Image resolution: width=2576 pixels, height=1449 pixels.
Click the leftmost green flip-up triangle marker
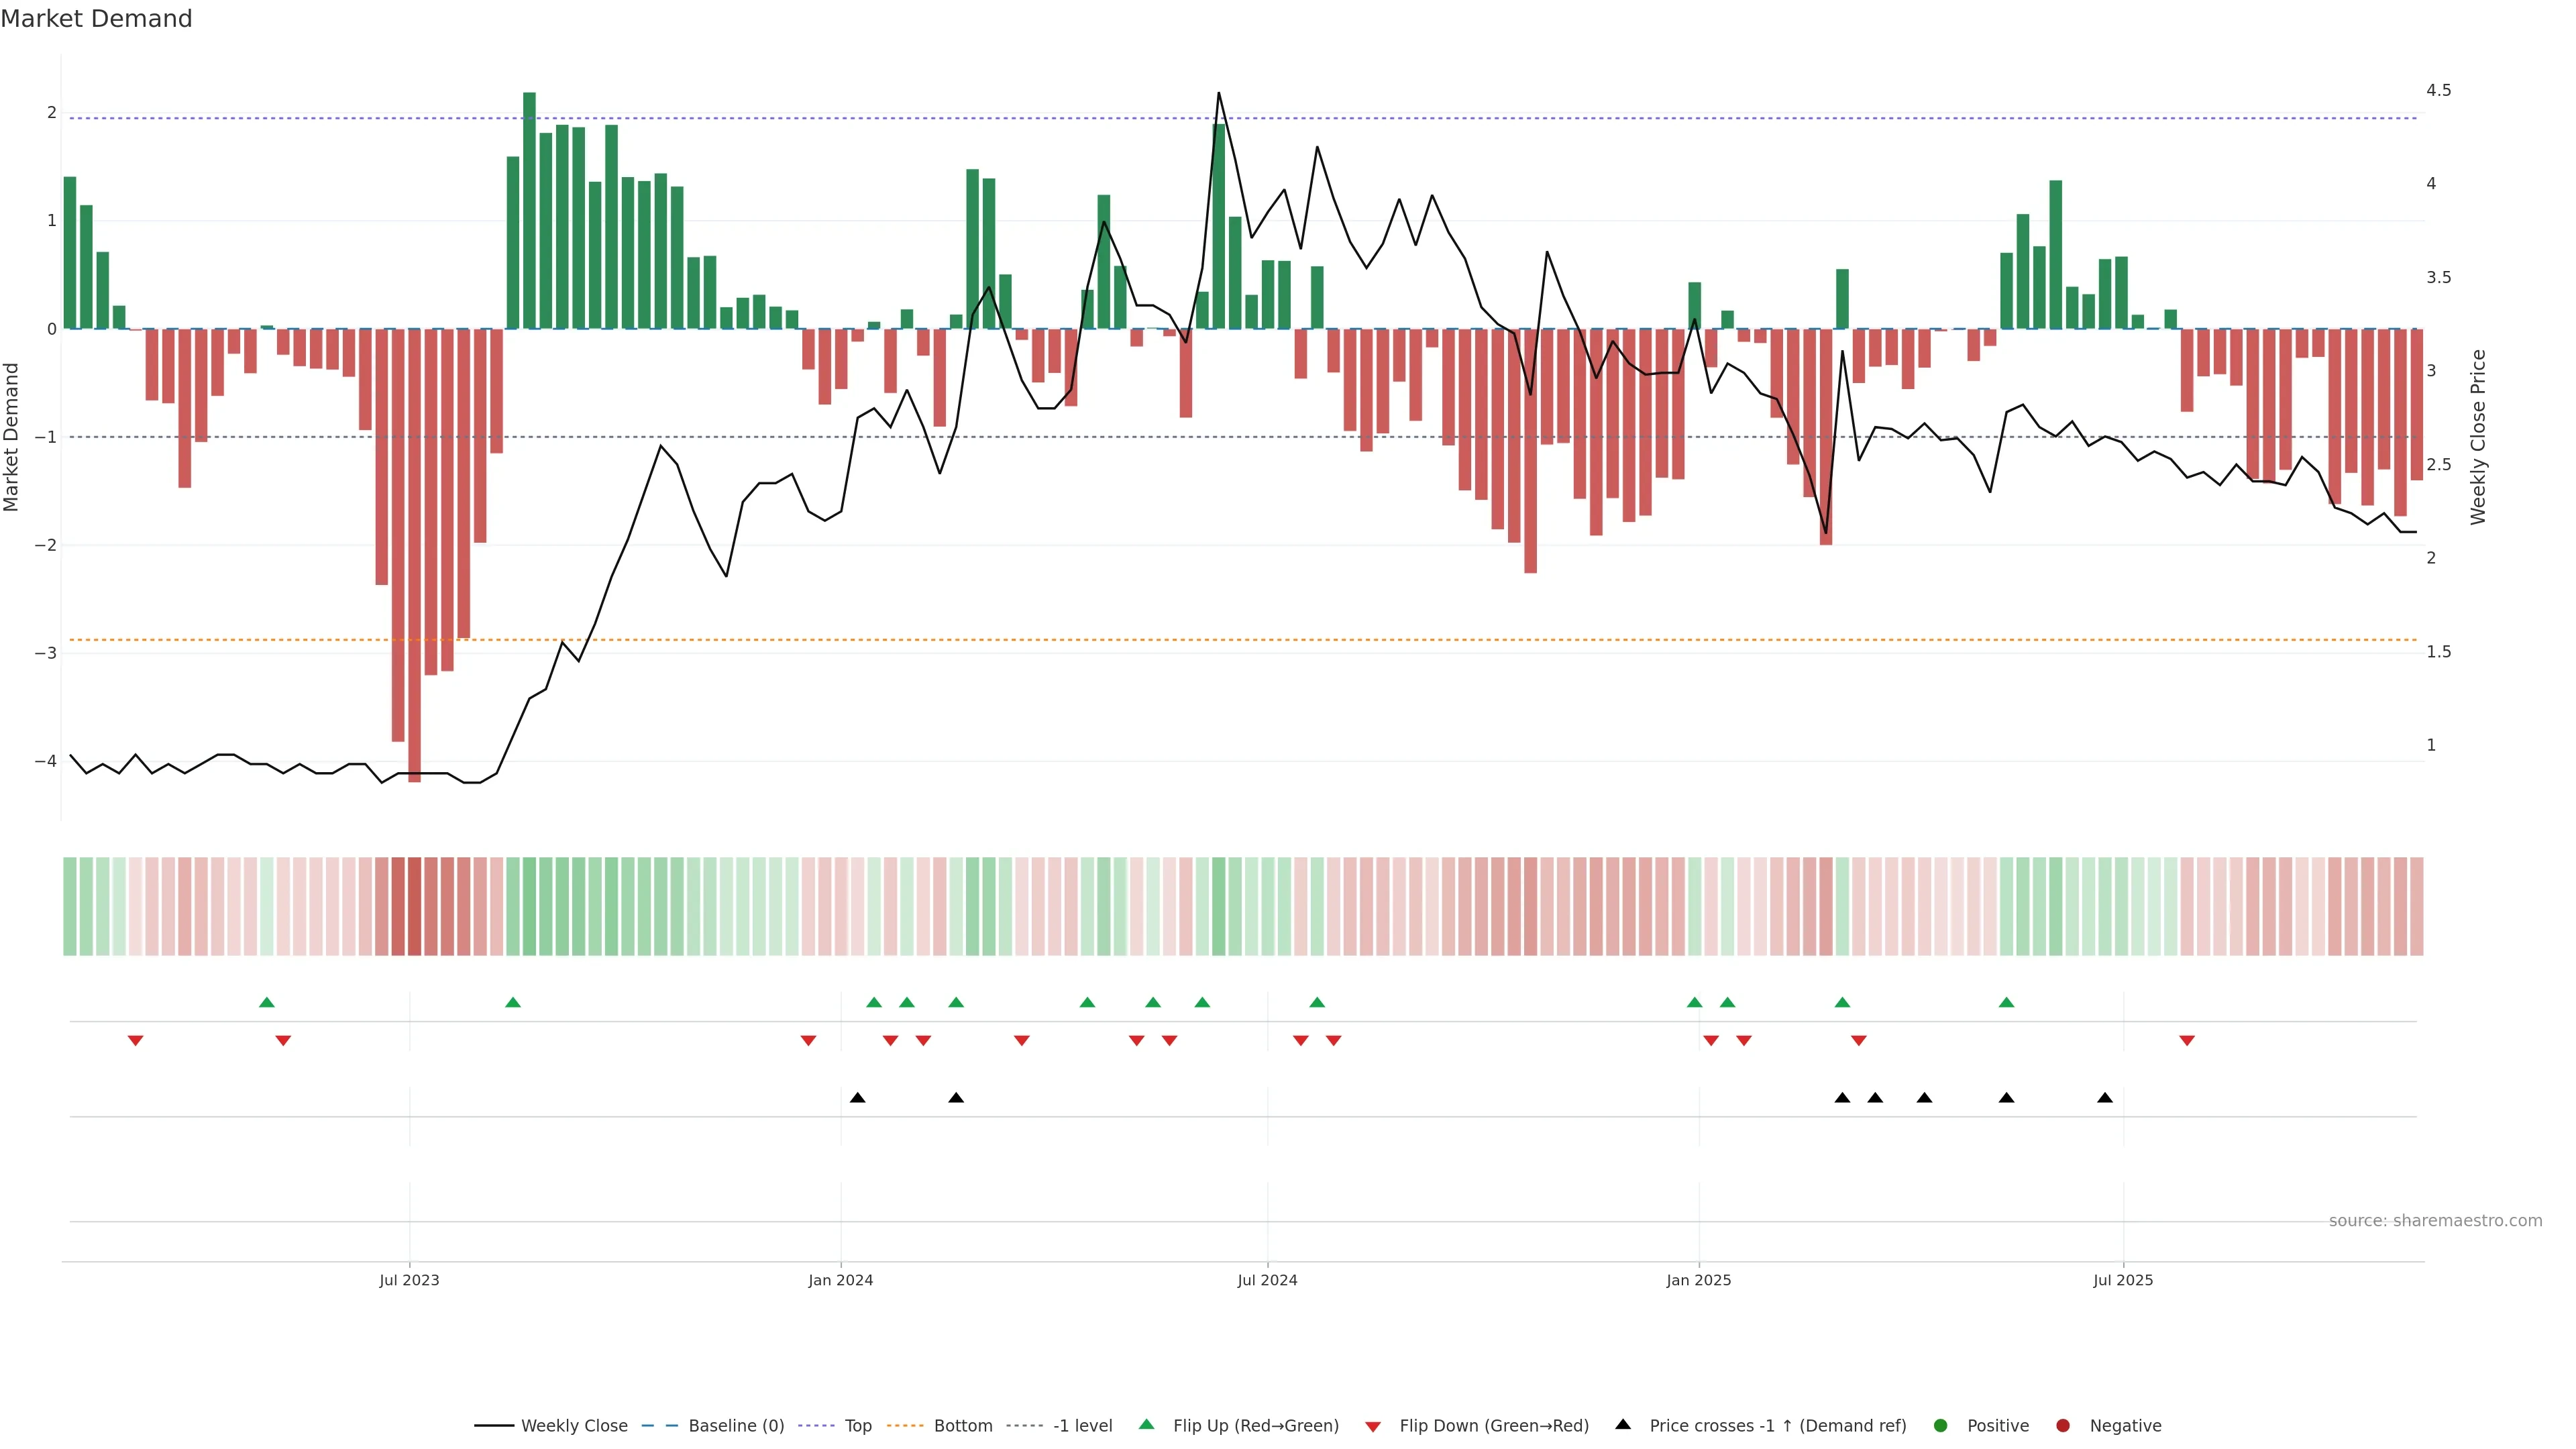pyautogui.click(x=266, y=1002)
